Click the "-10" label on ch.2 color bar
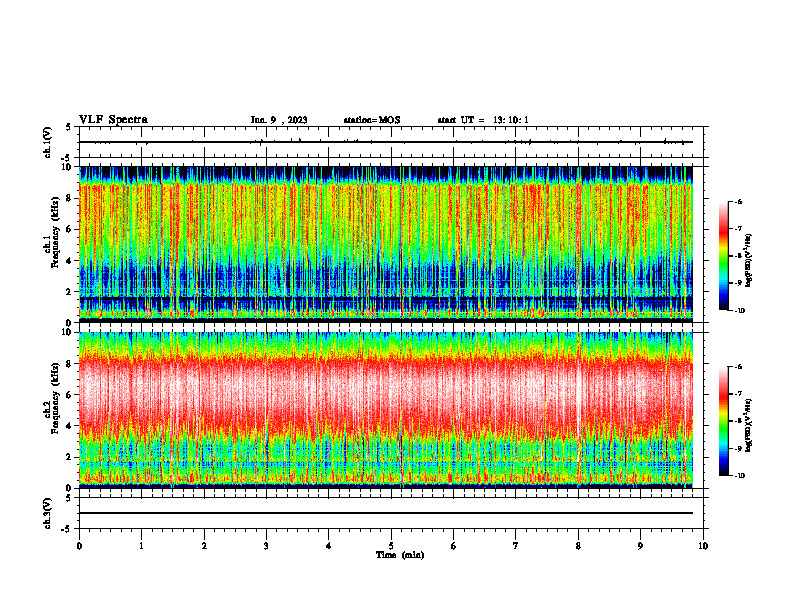The image size is (792, 612). 740,476
